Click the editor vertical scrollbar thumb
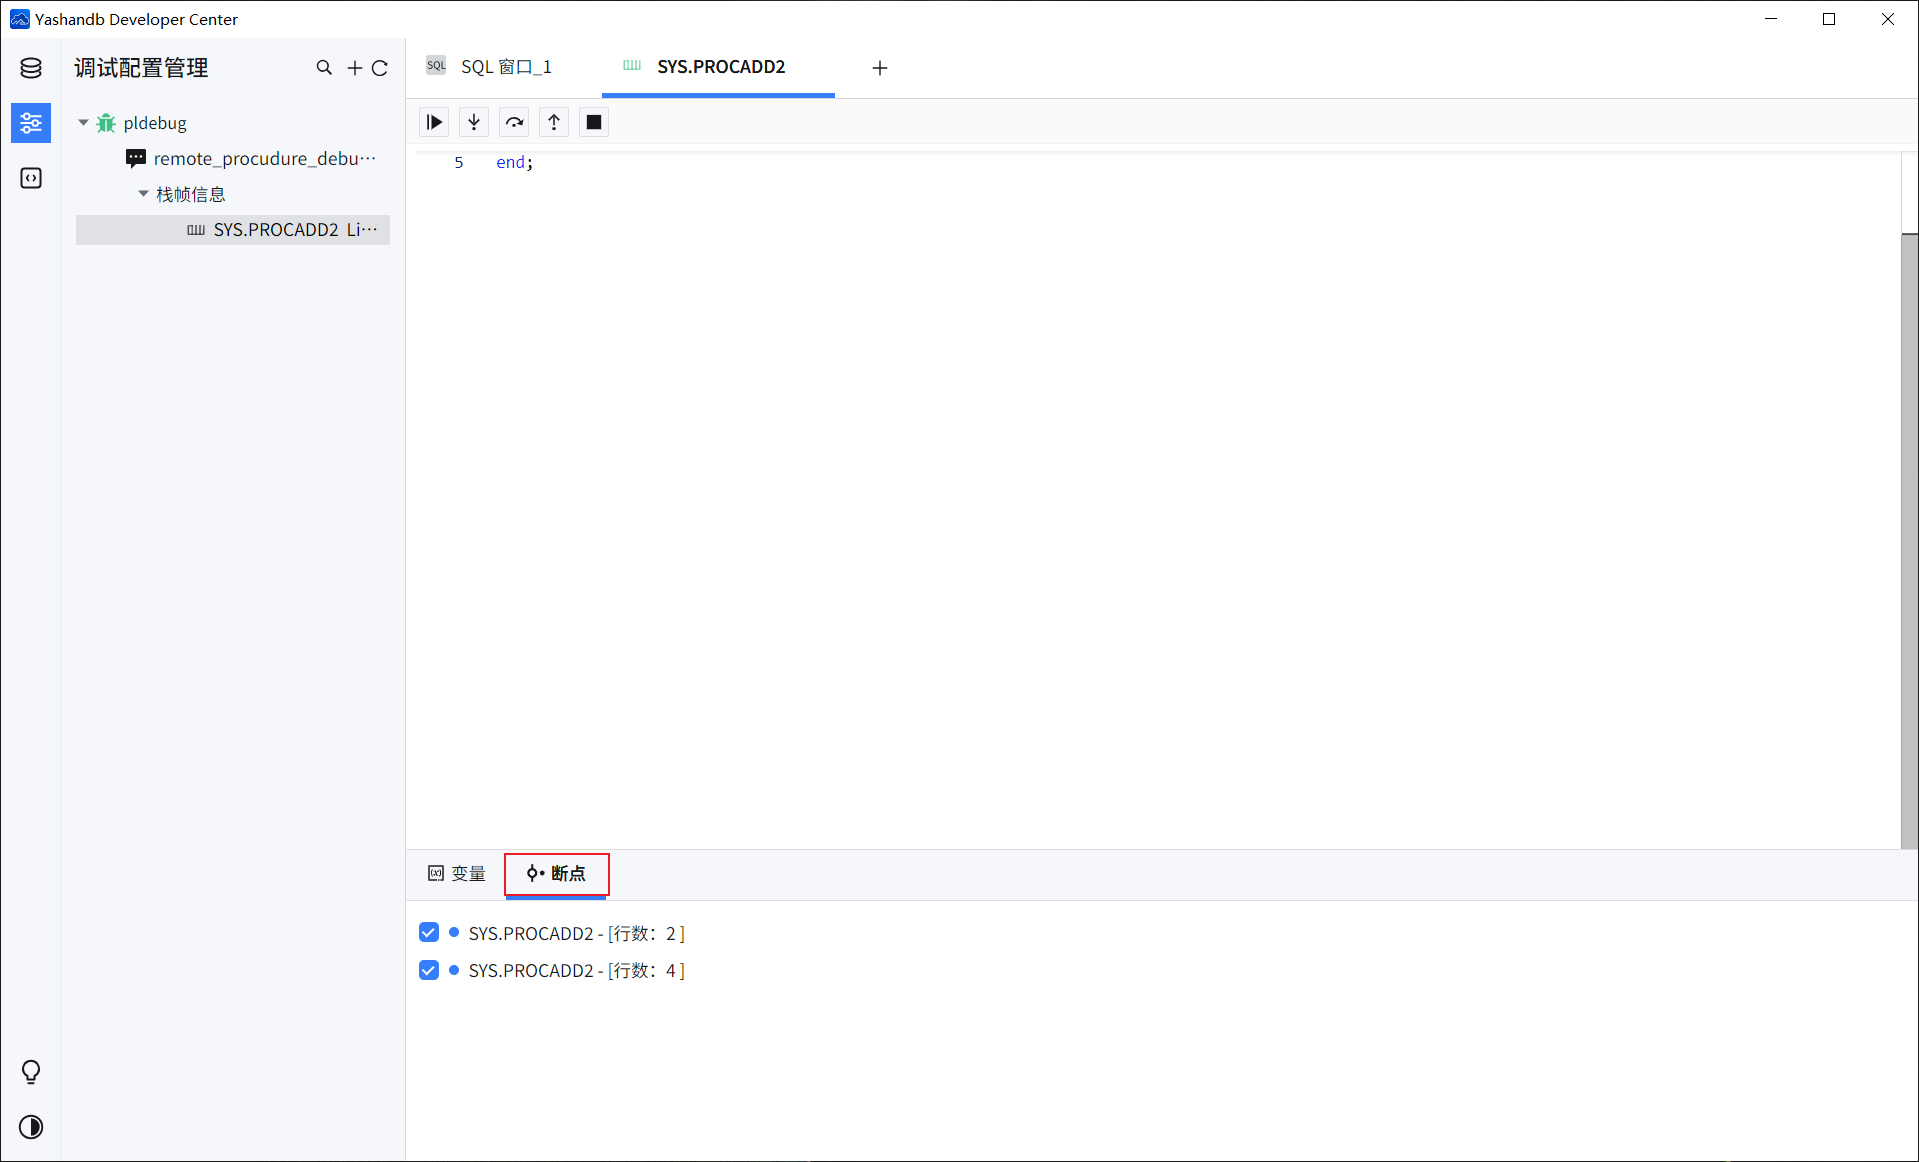Image resolution: width=1919 pixels, height=1162 pixels. point(1909,541)
